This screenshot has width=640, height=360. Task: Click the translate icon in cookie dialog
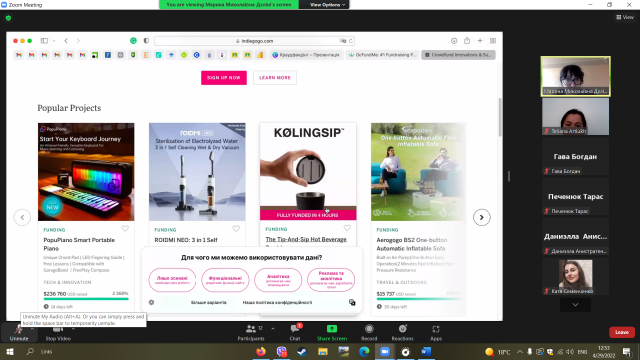(x=352, y=302)
